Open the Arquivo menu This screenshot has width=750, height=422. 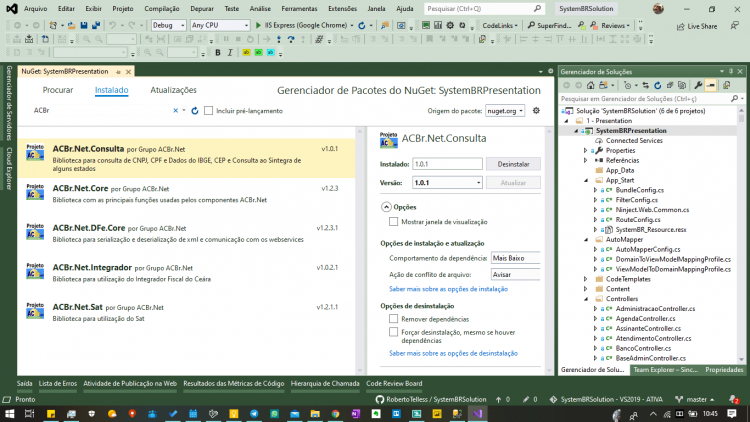pos(35,9)
